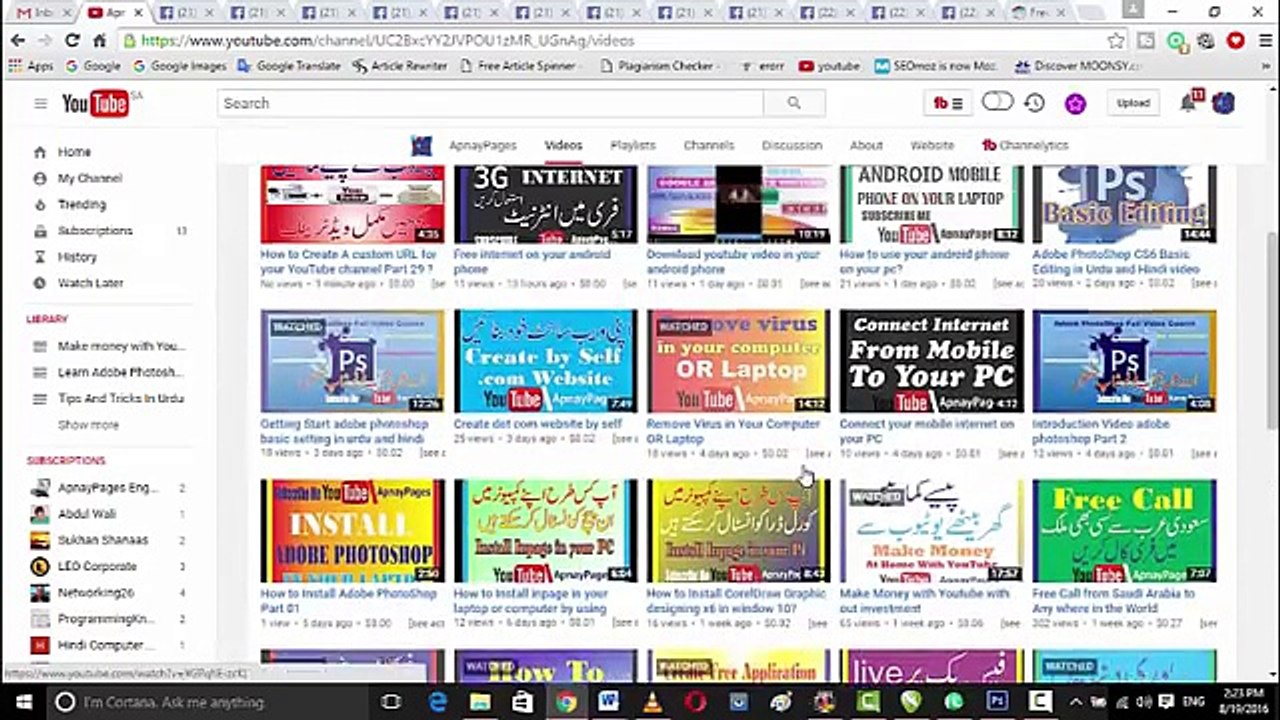The width and height of the screenshot is (1280, 720).
Task: Open the Google Images bookmark
Action: tap(180, 66)
